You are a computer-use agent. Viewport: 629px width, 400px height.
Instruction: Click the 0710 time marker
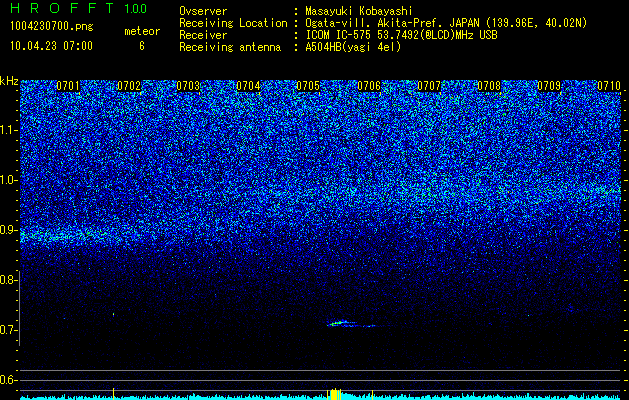point(609,86)
